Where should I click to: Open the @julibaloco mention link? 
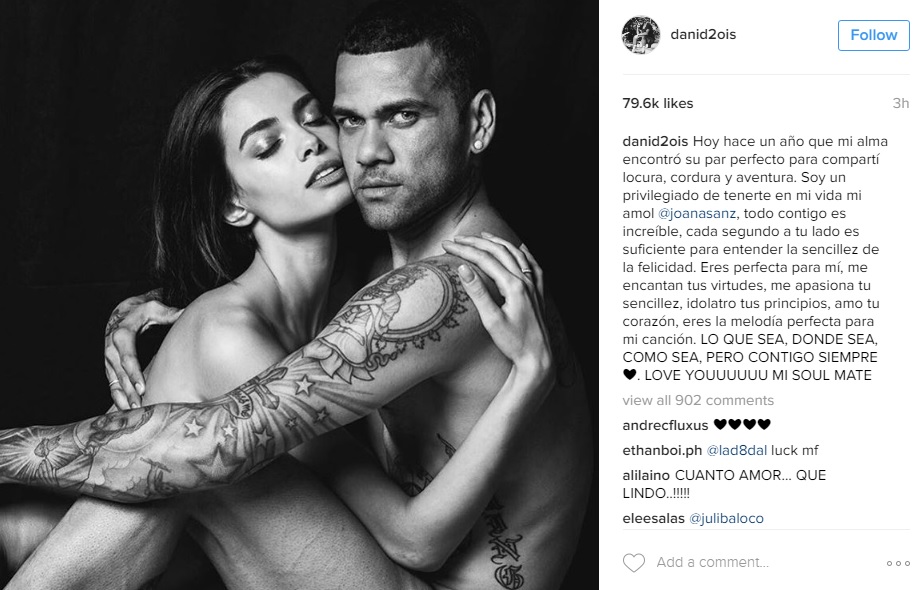[727, 518]
